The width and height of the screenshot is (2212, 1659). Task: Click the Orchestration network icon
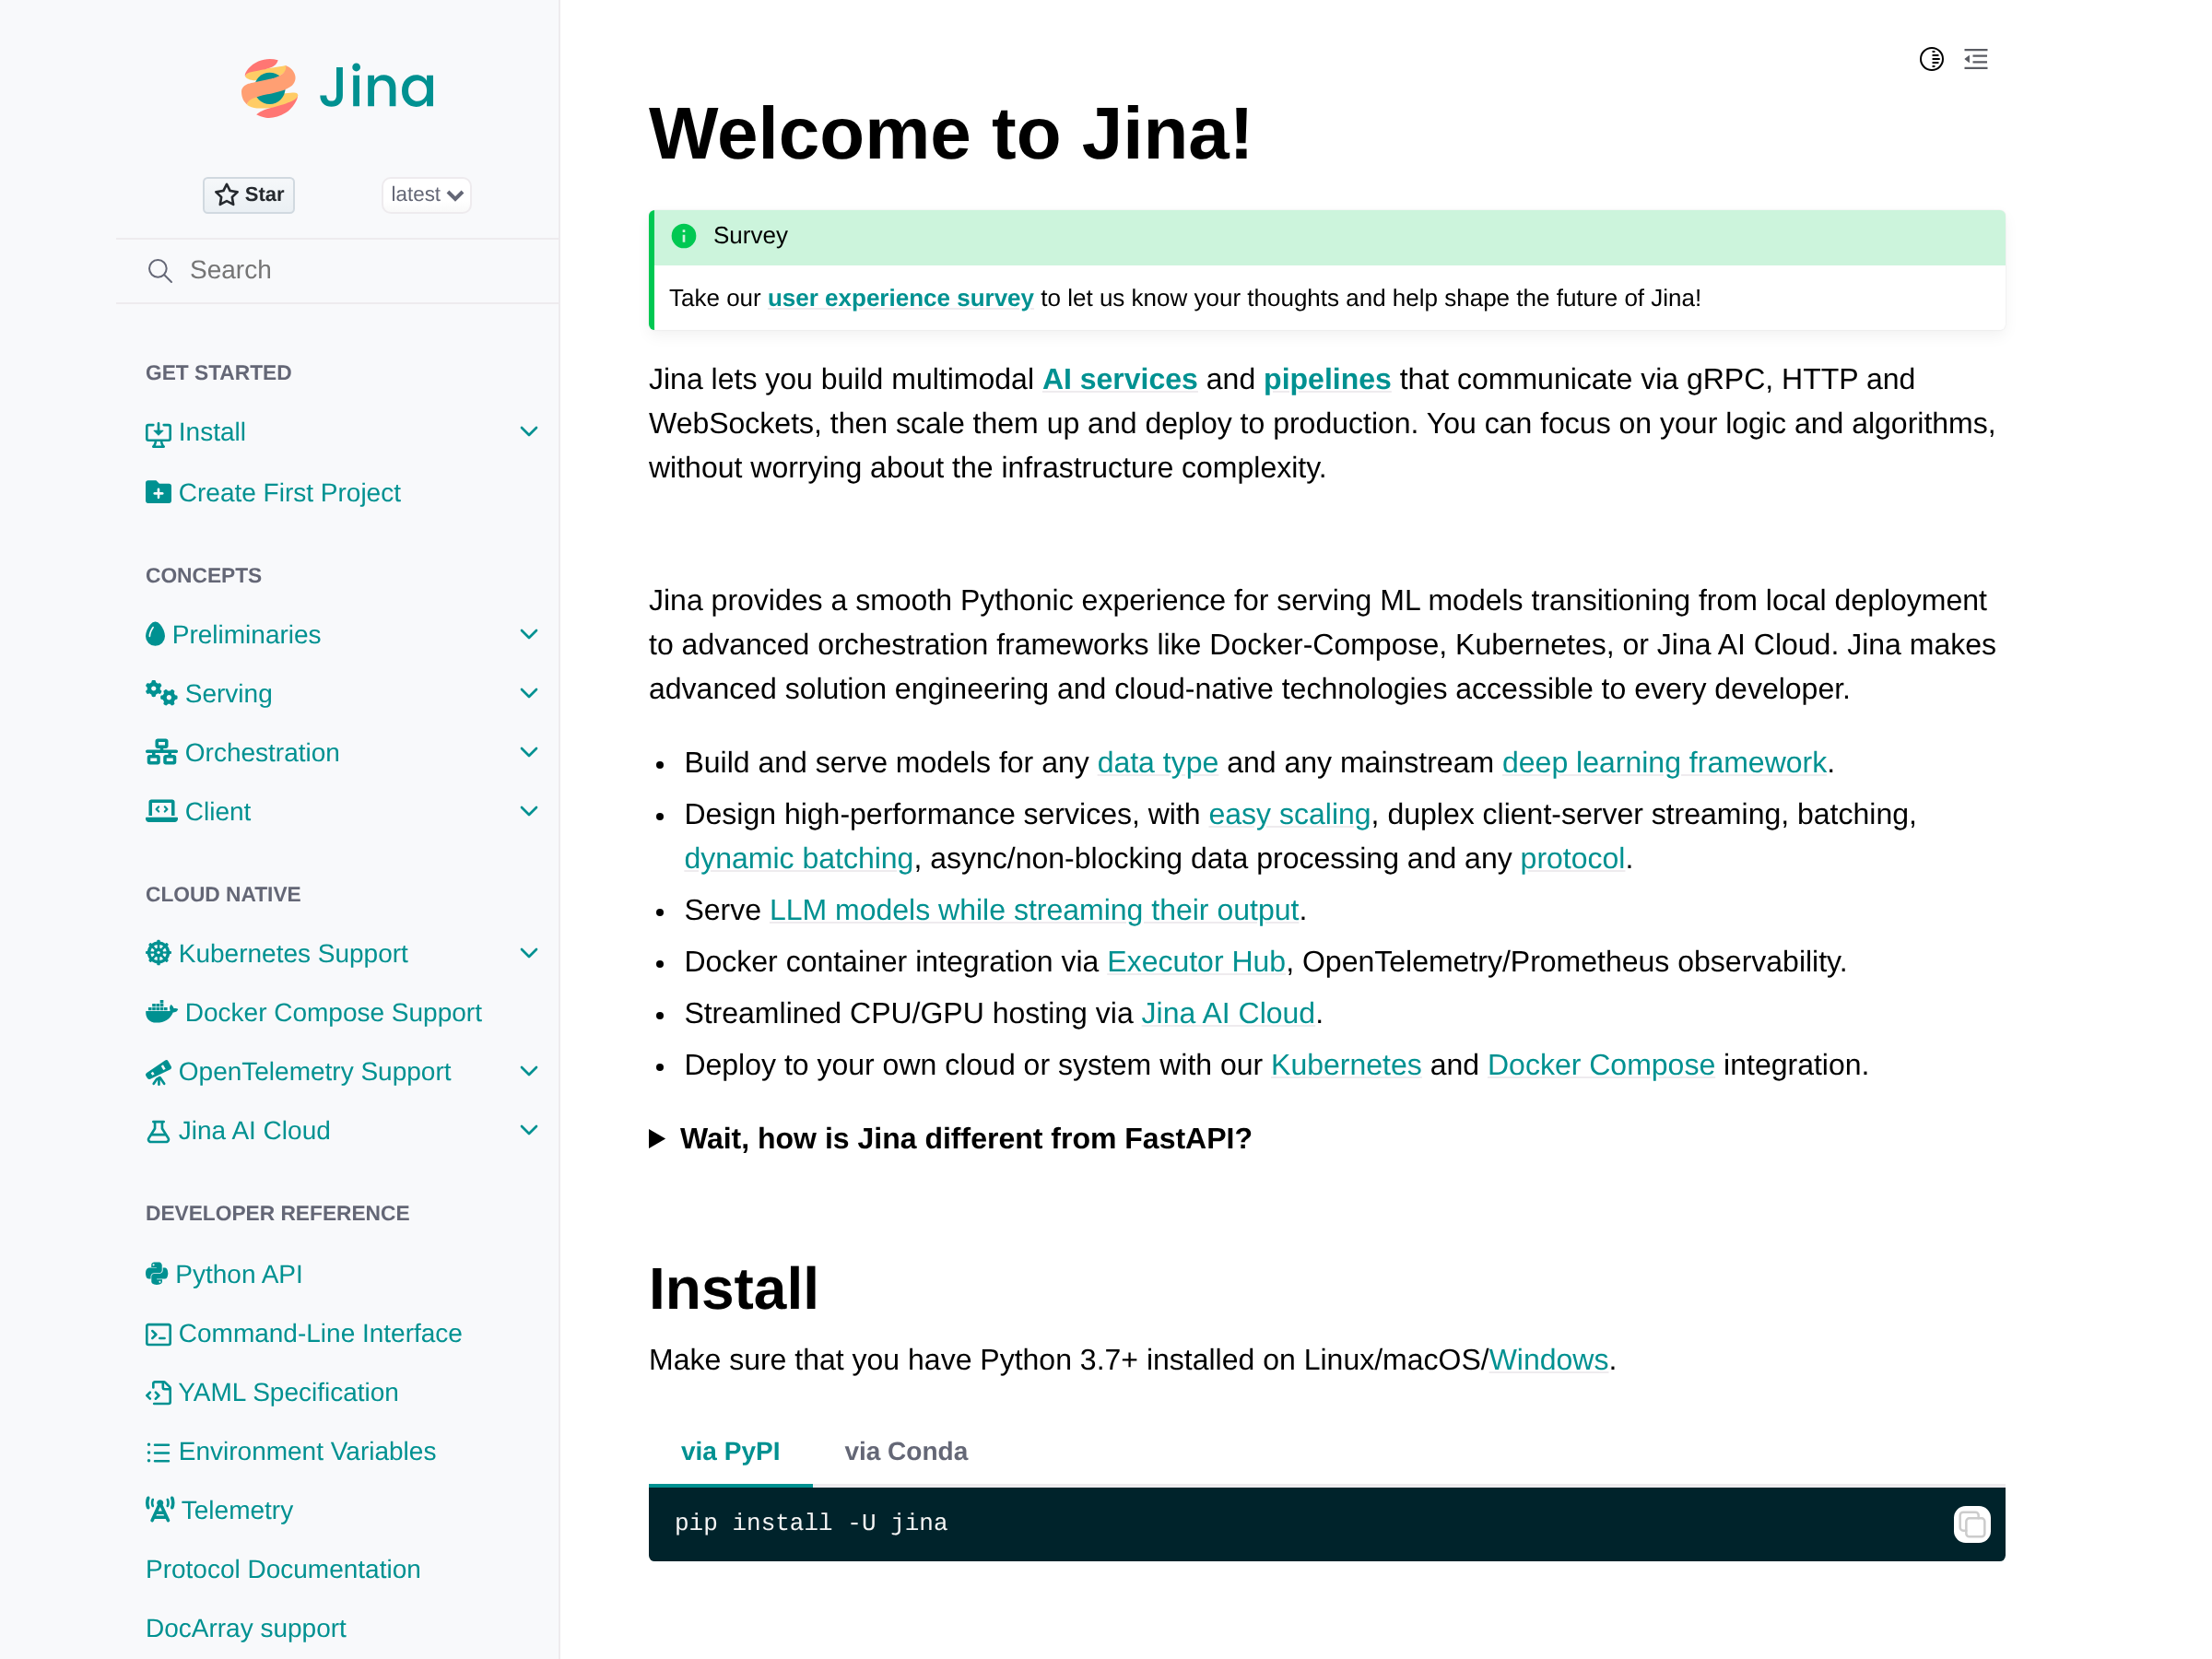161,752
